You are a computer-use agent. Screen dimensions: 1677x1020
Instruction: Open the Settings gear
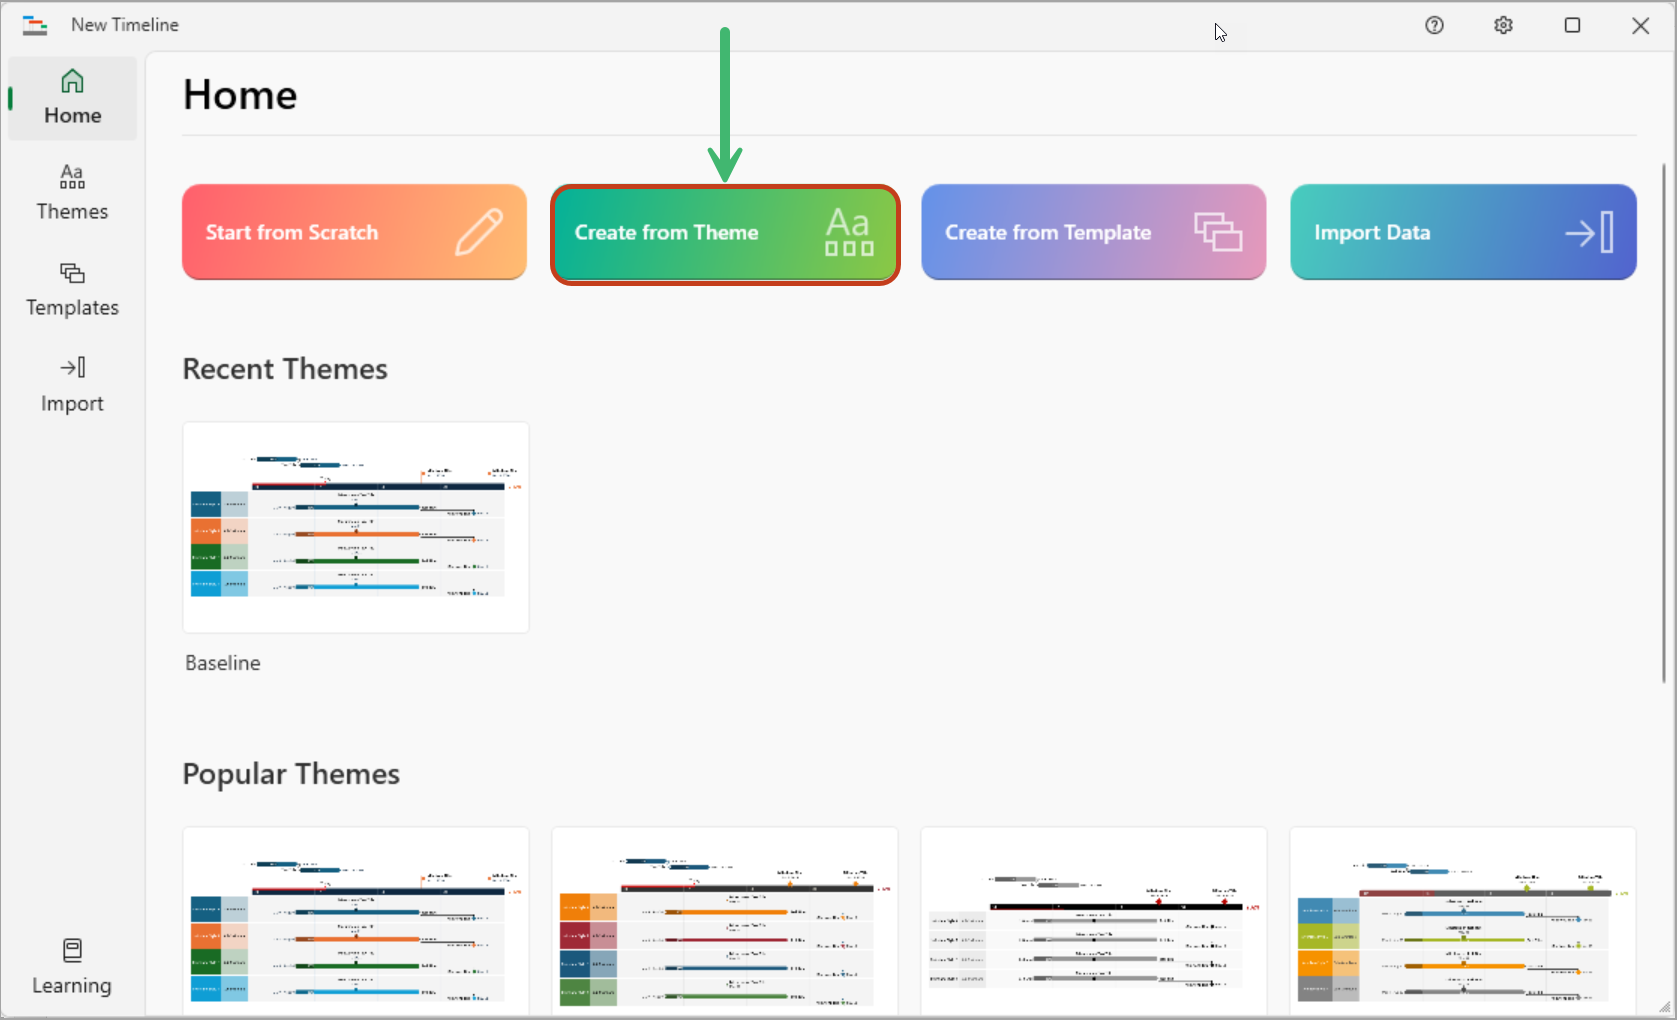click(x=1503, y=25)
